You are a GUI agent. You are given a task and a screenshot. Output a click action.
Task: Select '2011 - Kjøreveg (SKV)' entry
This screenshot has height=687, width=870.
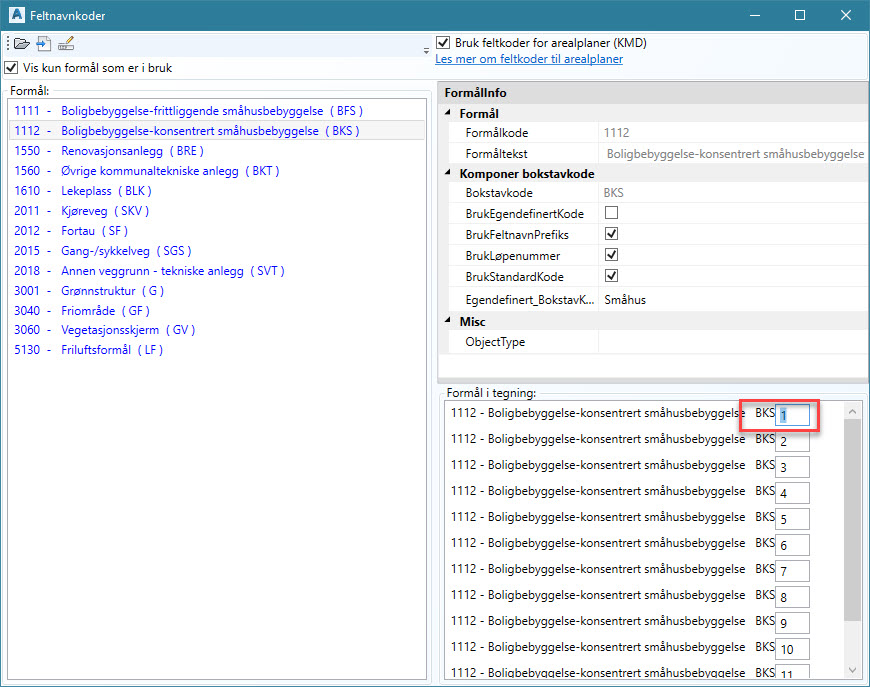tap(82, 211)
